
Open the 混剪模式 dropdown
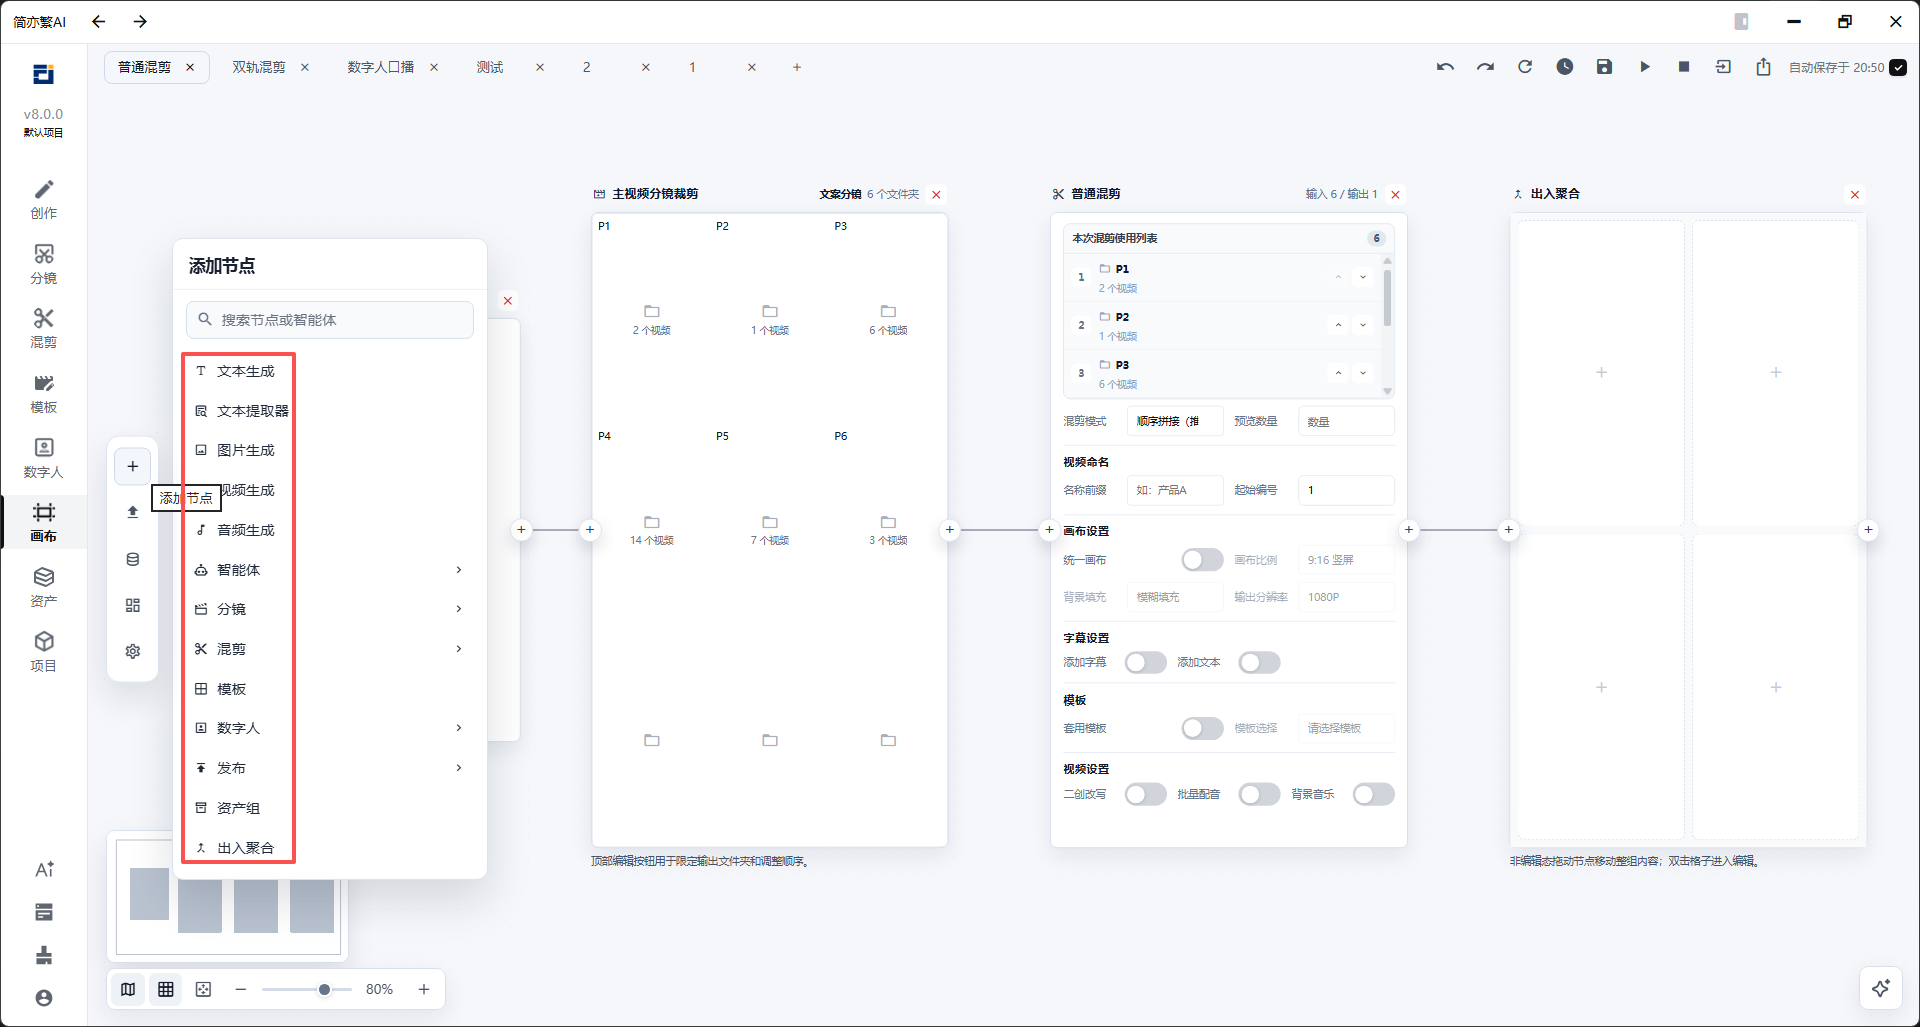pyautogui.click(x=1175, y=421)
